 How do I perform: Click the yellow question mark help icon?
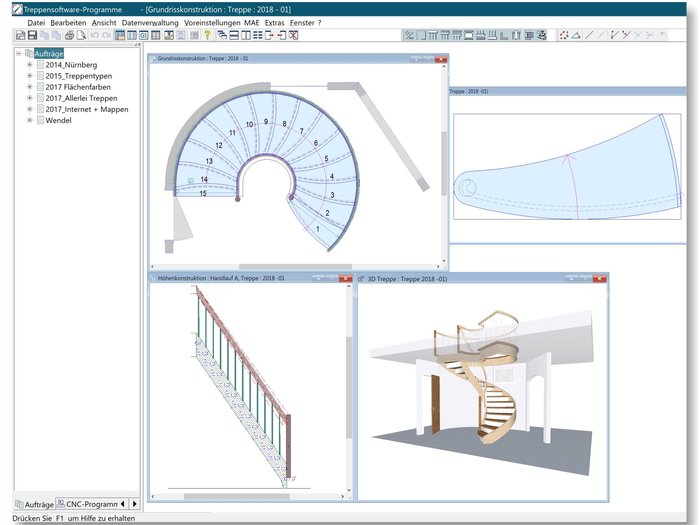click(207, 35)
